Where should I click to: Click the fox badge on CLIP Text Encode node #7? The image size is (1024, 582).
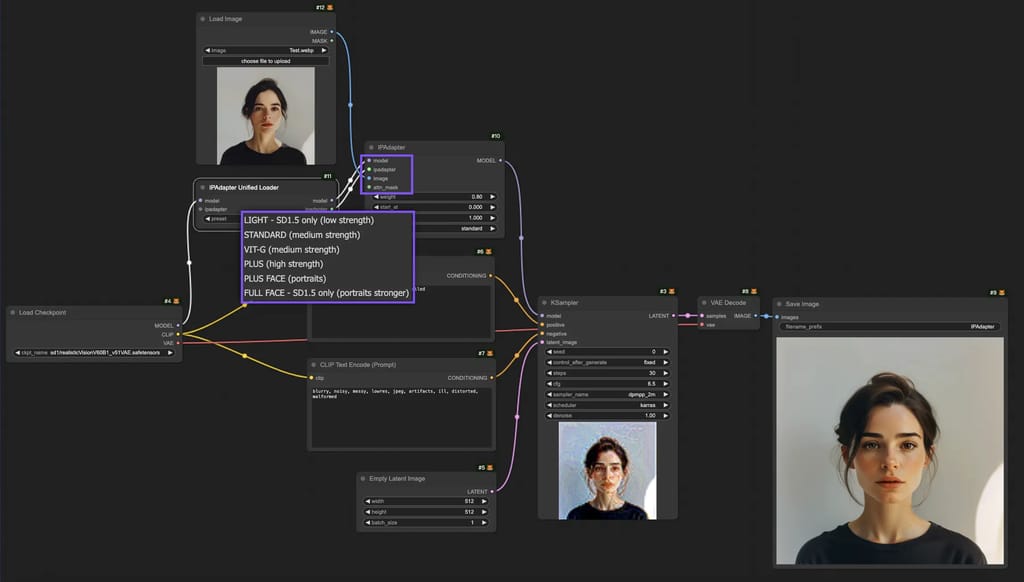point(490,353)
